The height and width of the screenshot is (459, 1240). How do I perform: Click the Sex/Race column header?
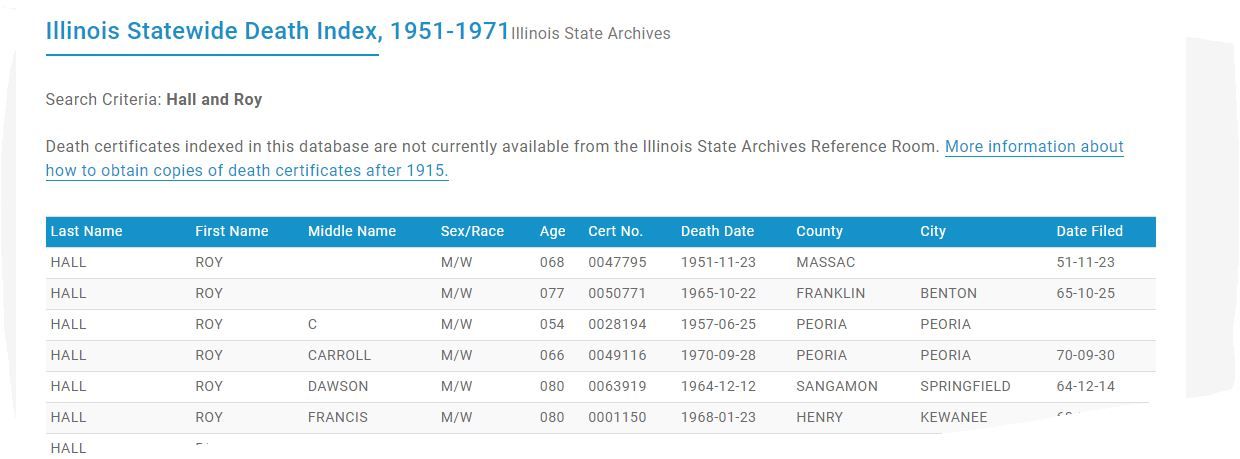click(472, 231)
